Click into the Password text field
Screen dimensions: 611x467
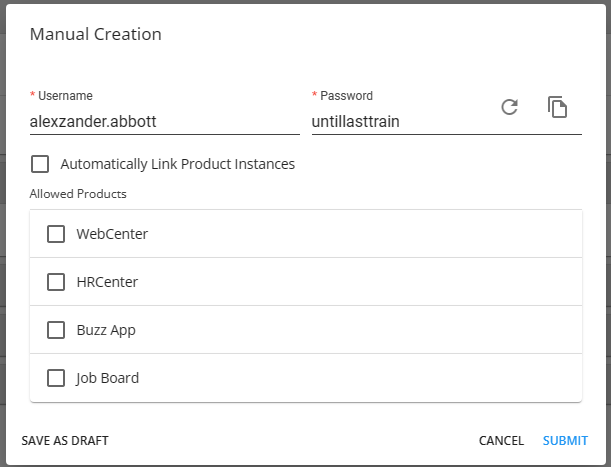(400, 121)
